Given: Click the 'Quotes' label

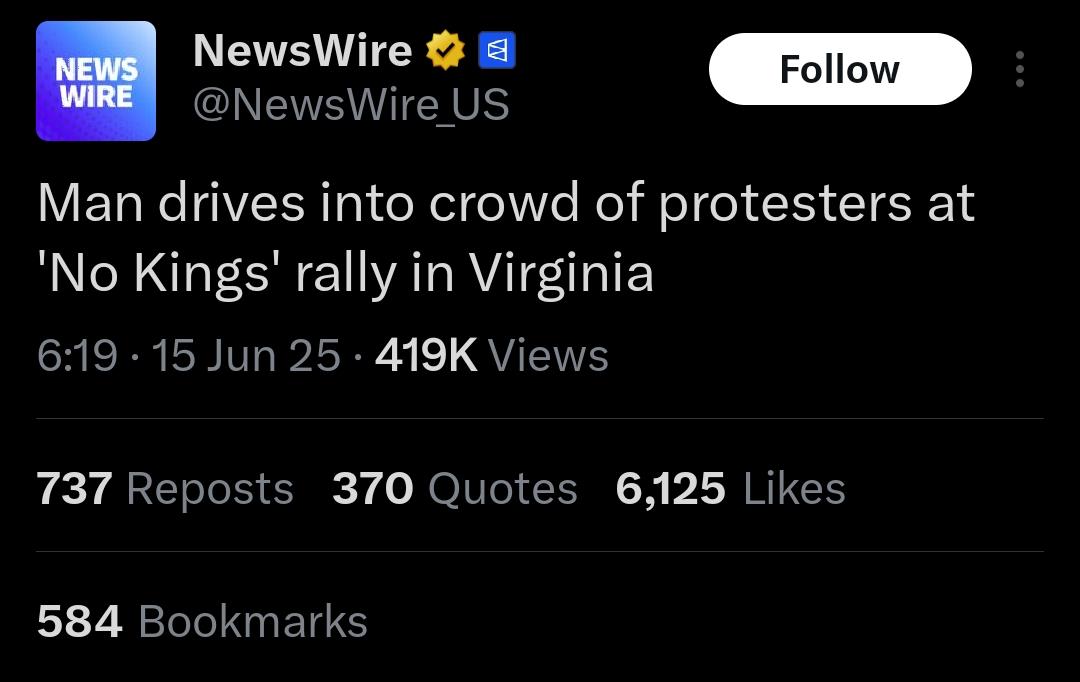Looking at the screenshot, I should [503, 489].
